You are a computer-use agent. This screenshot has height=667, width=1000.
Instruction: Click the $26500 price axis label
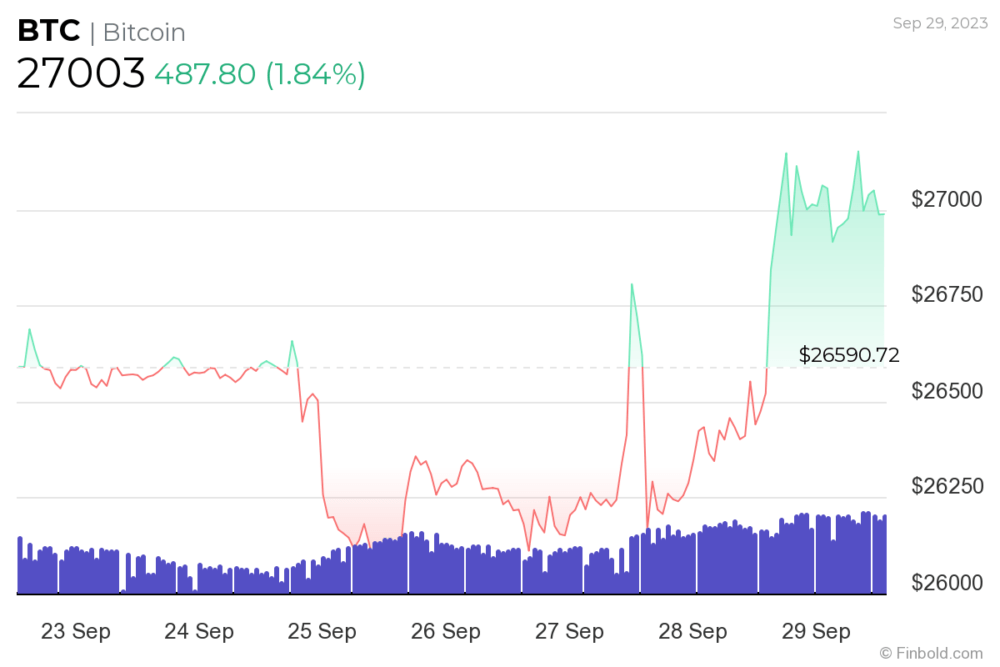point(946,391)
